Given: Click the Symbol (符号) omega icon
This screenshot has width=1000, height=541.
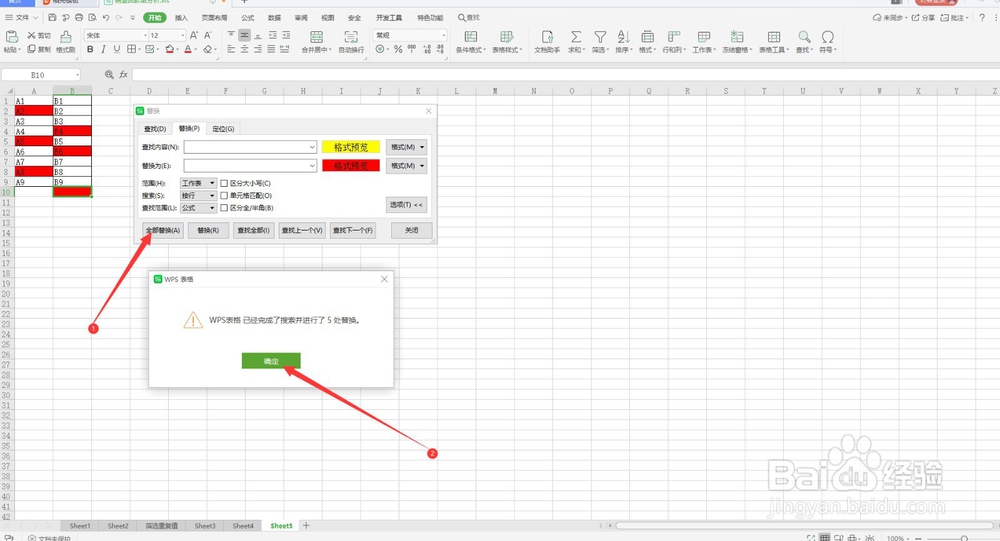Looking at the screenshot, I should [828, 36].
